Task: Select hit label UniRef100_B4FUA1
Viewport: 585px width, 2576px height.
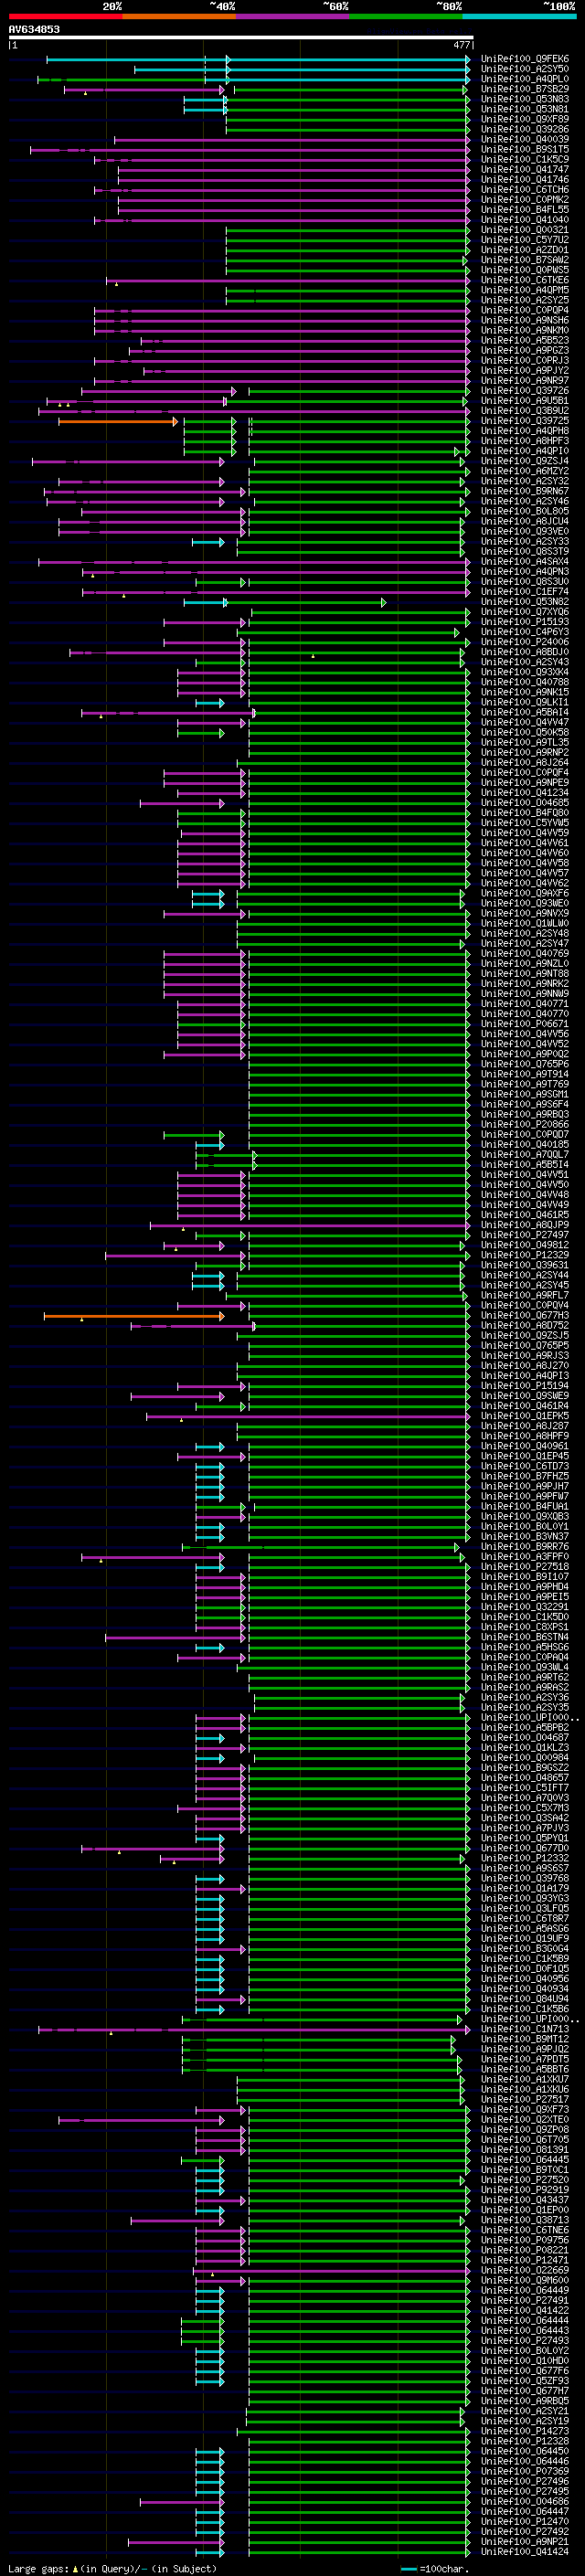Action: point(525,1506)
